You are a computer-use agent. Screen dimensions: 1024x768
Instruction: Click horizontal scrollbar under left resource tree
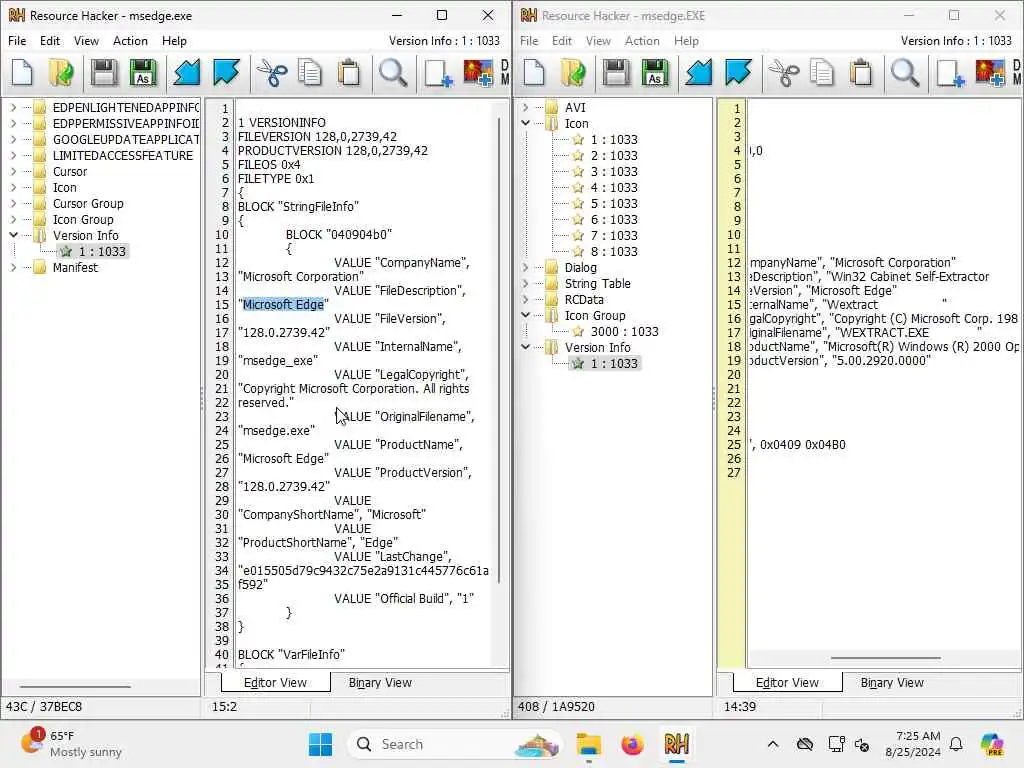coord(74,686)
